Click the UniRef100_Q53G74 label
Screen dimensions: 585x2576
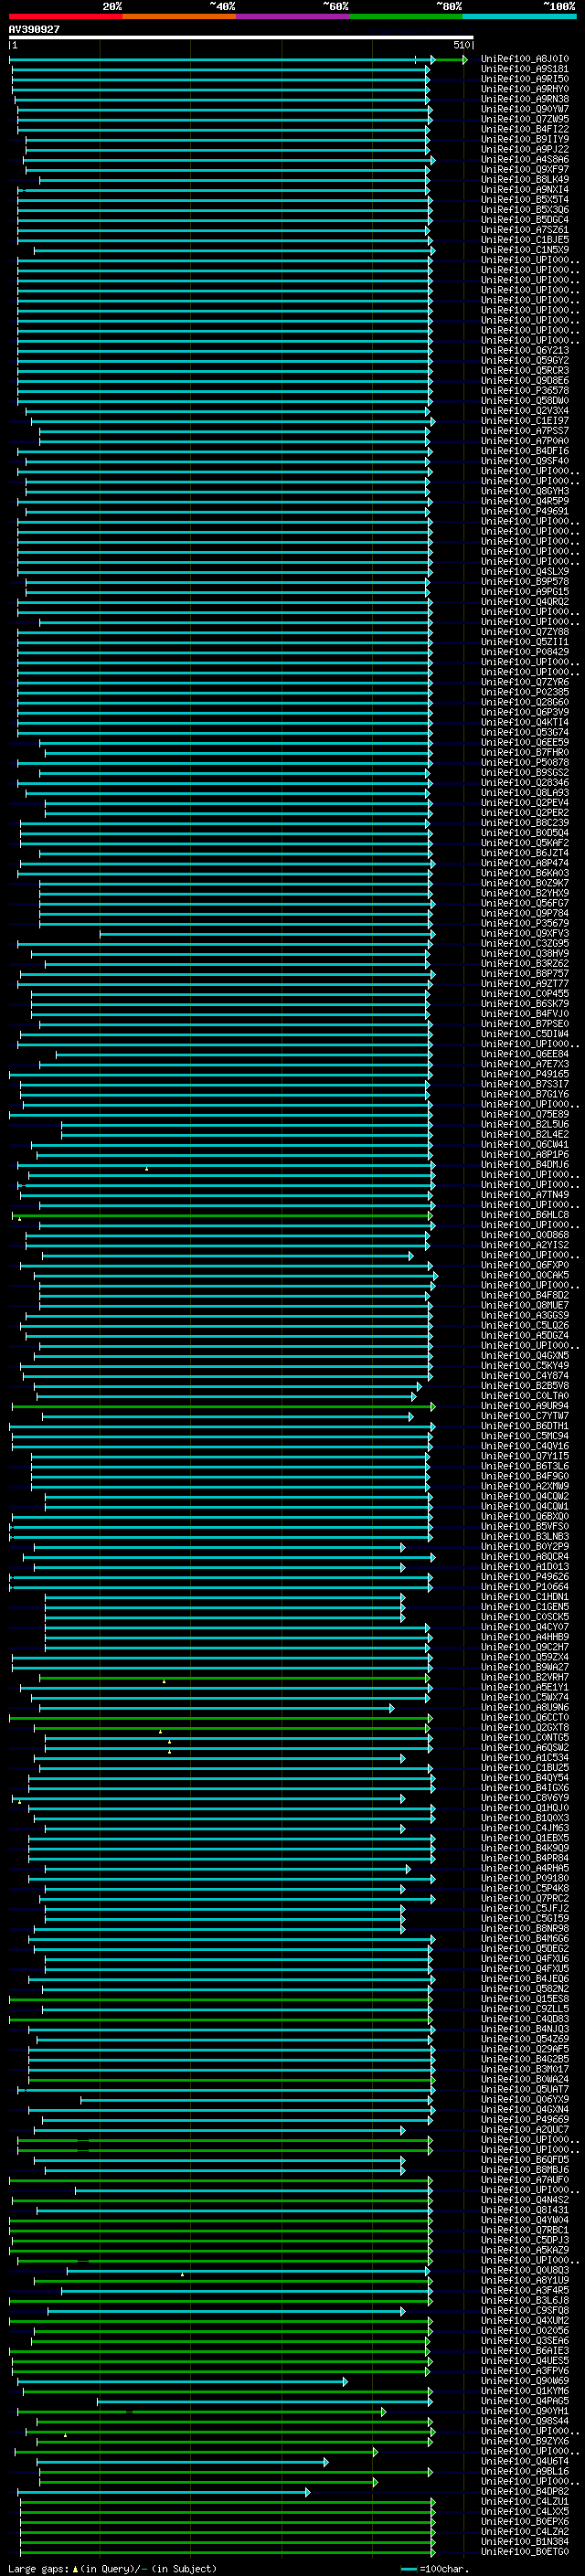525,732
